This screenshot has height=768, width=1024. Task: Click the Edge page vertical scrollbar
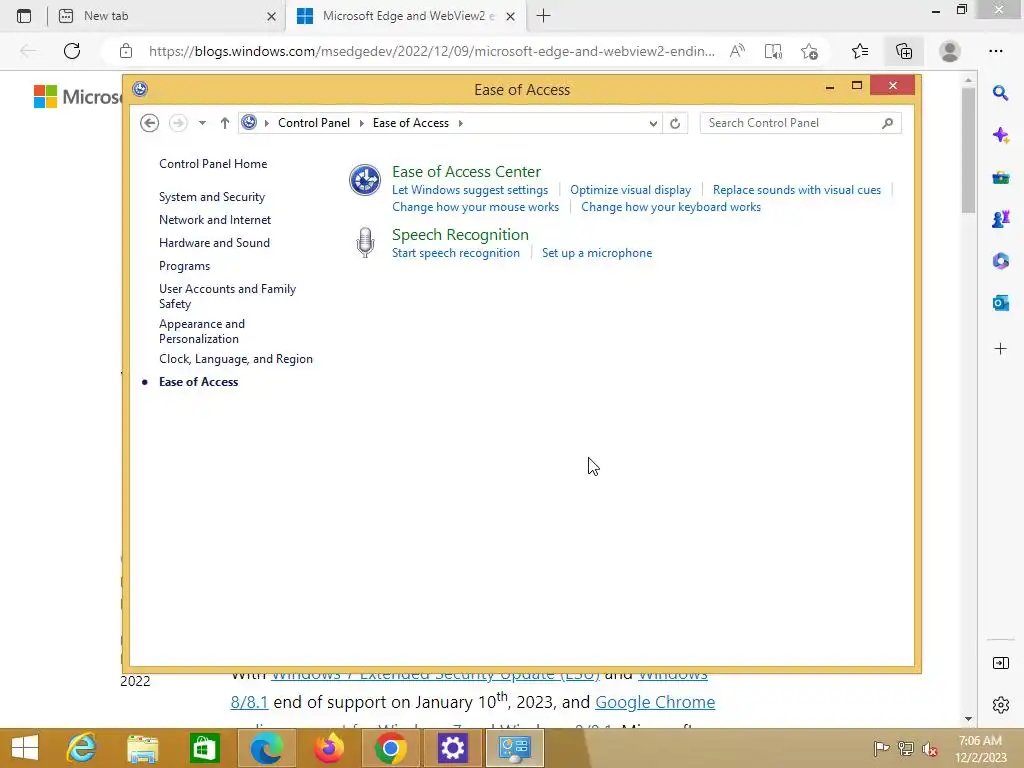[968, 150]
